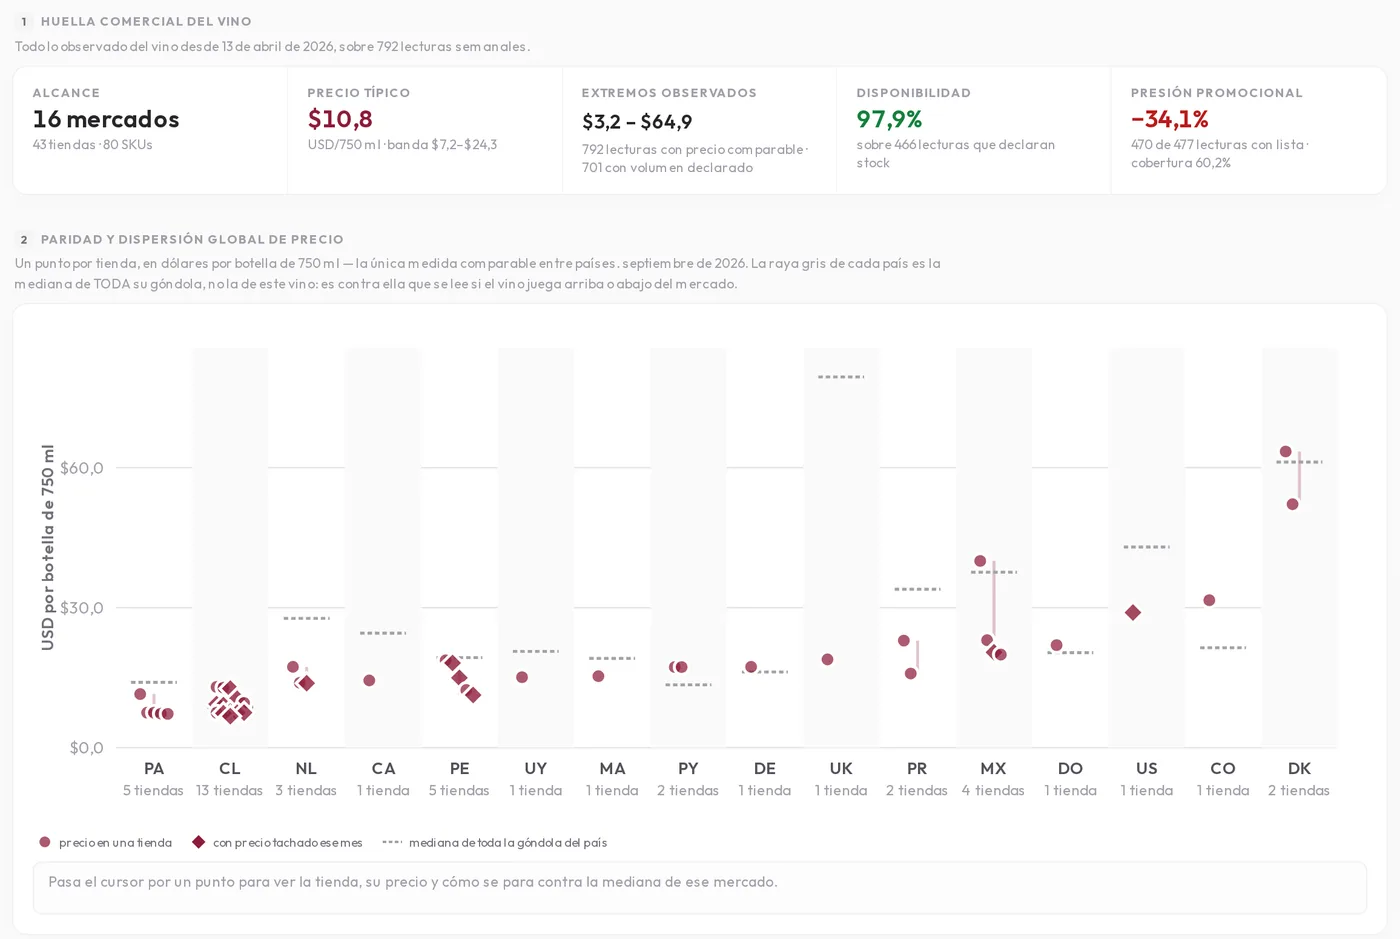
Task: Select the US dashed median line
Action: point(1146,547)
